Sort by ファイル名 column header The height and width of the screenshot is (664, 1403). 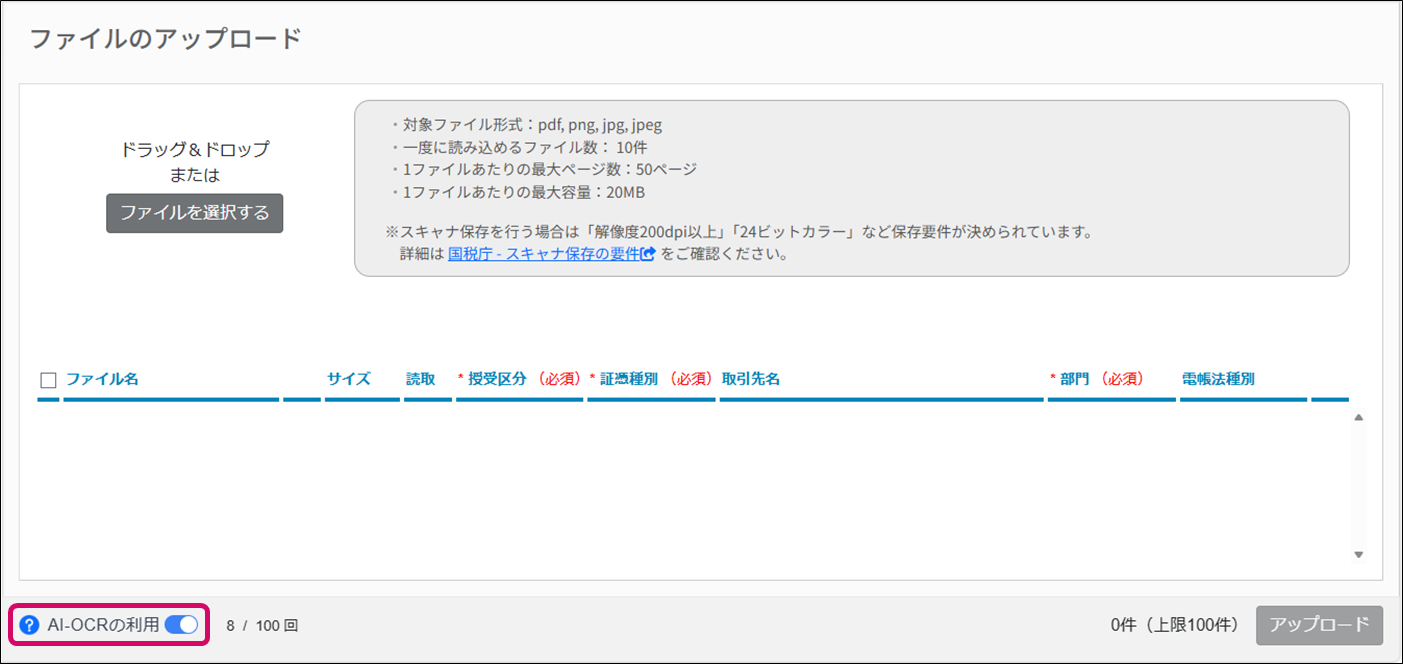(102, 379)
